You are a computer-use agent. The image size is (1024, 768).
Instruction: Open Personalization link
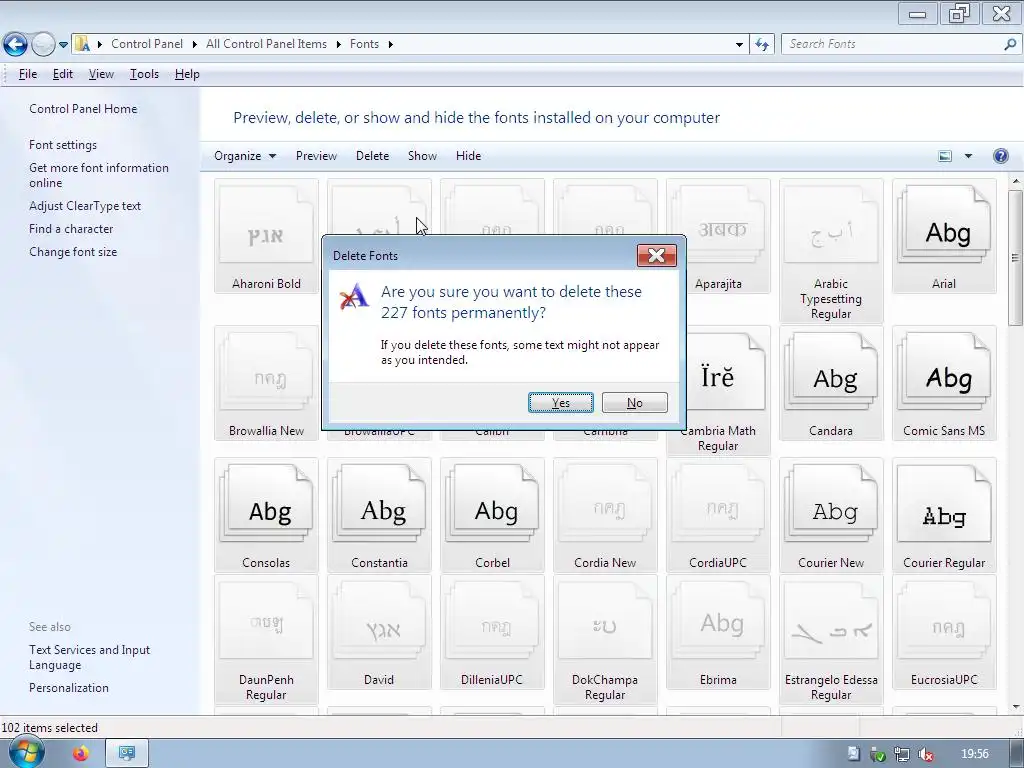69,688
